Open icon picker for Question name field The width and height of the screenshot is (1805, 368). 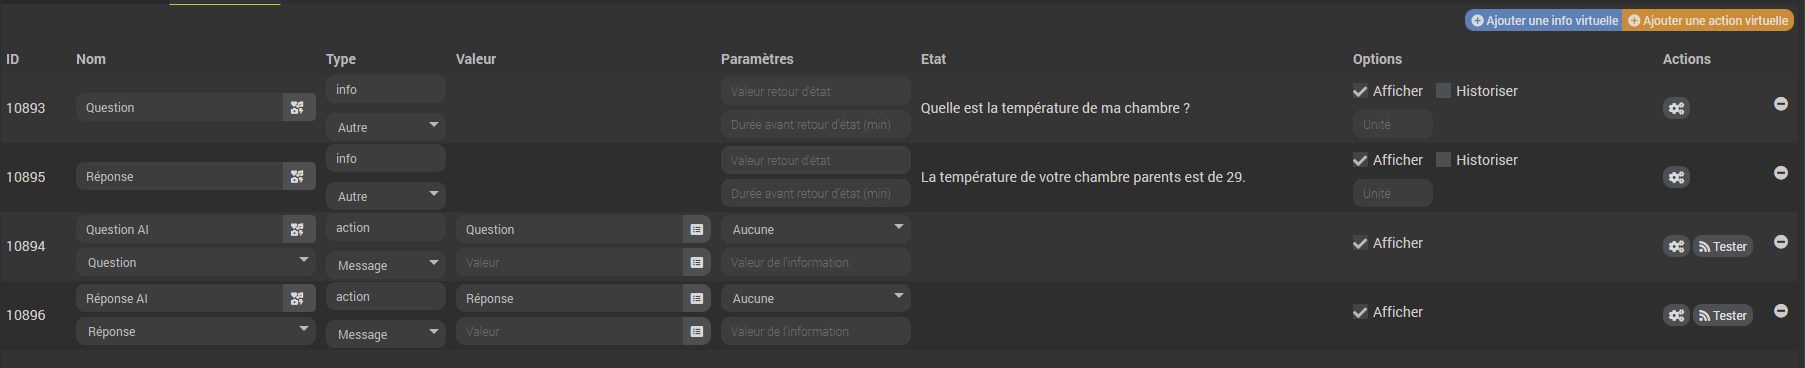297,108
